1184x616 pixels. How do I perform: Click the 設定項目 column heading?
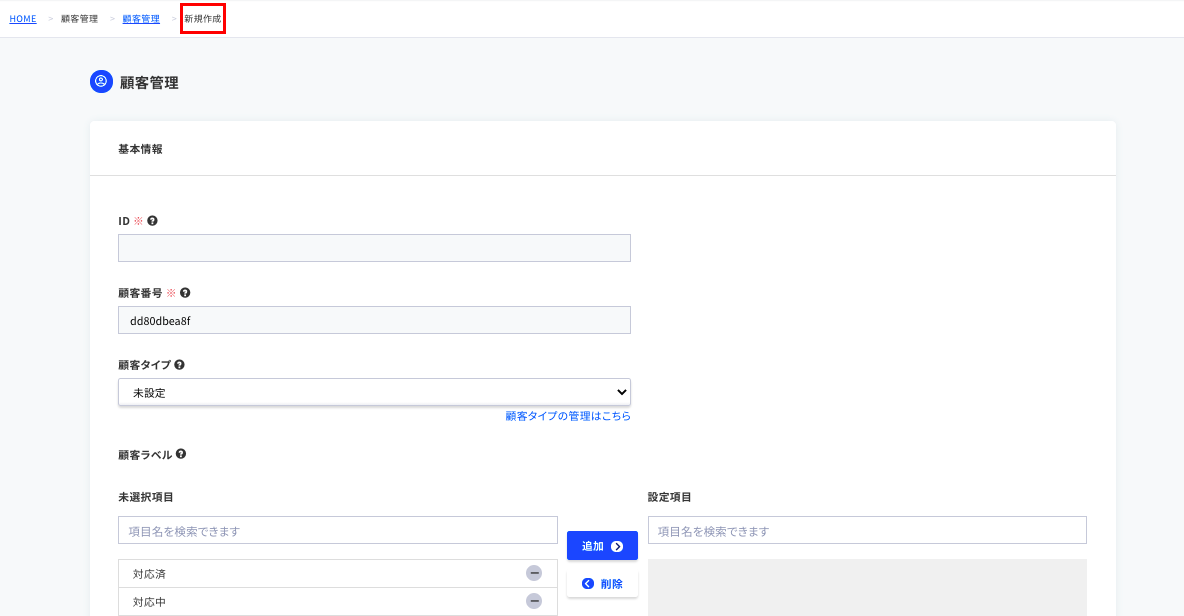click(x=670, y=497)
